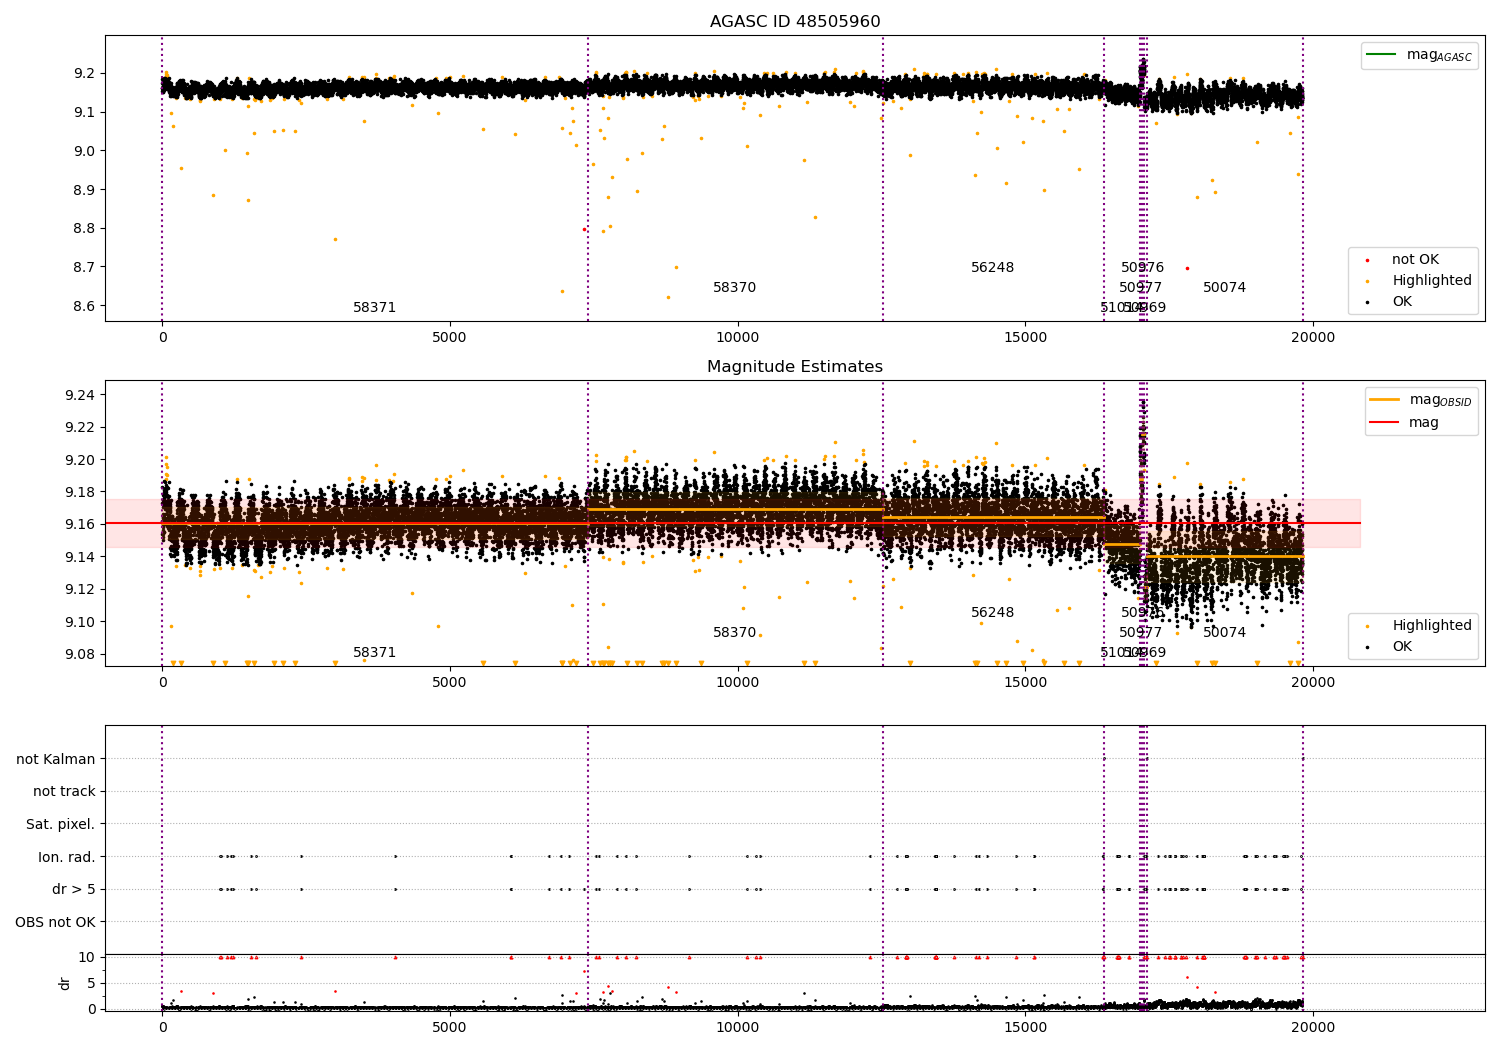Click obsid label 58371 in top plot

[374, 308]
